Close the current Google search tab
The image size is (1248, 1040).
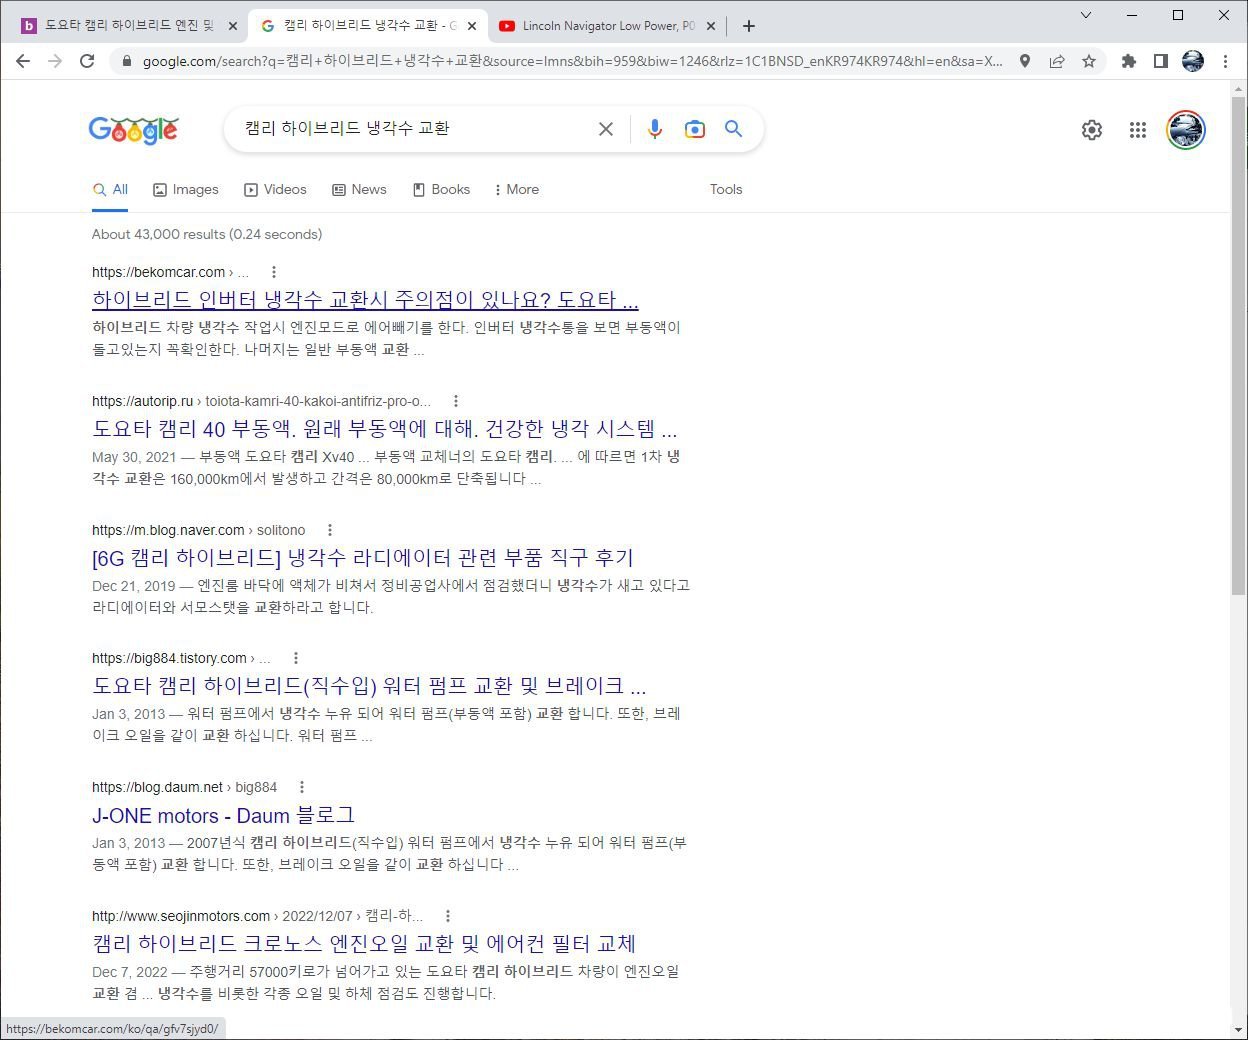coord(472,26)
